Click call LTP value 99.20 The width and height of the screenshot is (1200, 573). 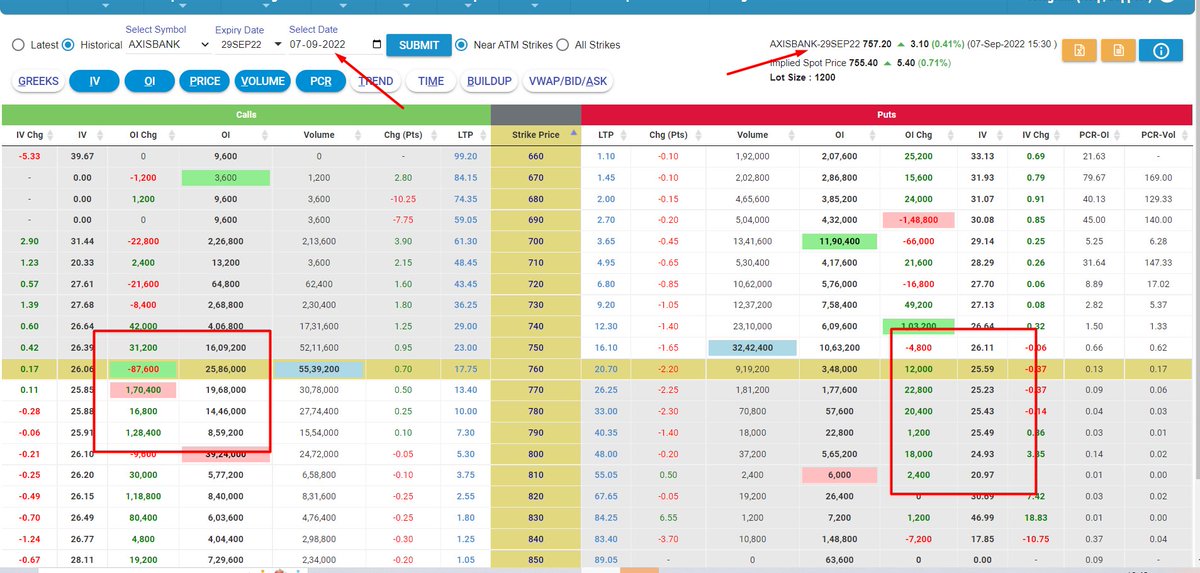(x=465, y=156)
